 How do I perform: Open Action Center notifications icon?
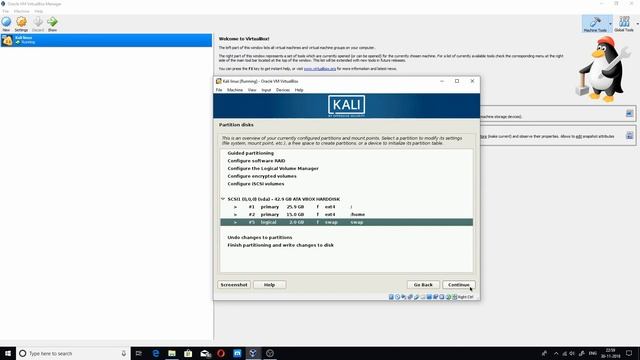coord(629,353)
